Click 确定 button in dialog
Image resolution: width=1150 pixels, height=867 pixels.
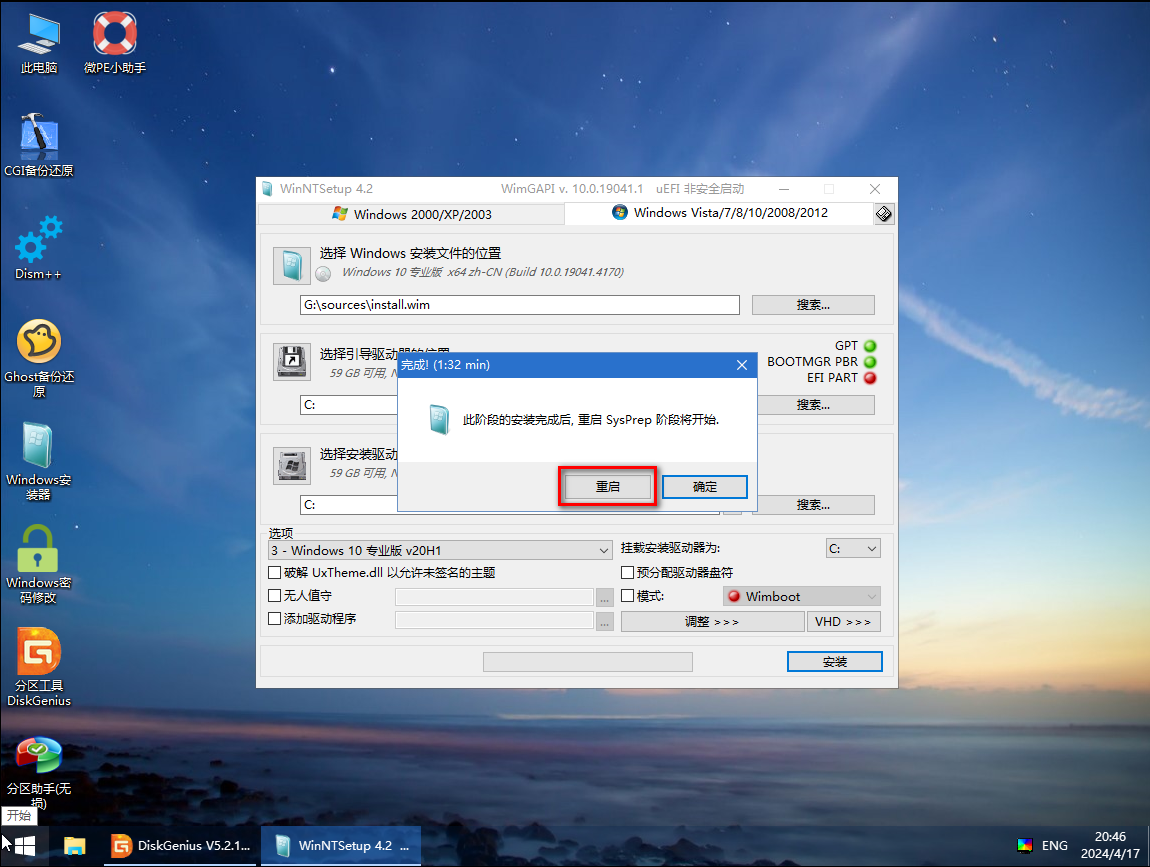[705, 486]
